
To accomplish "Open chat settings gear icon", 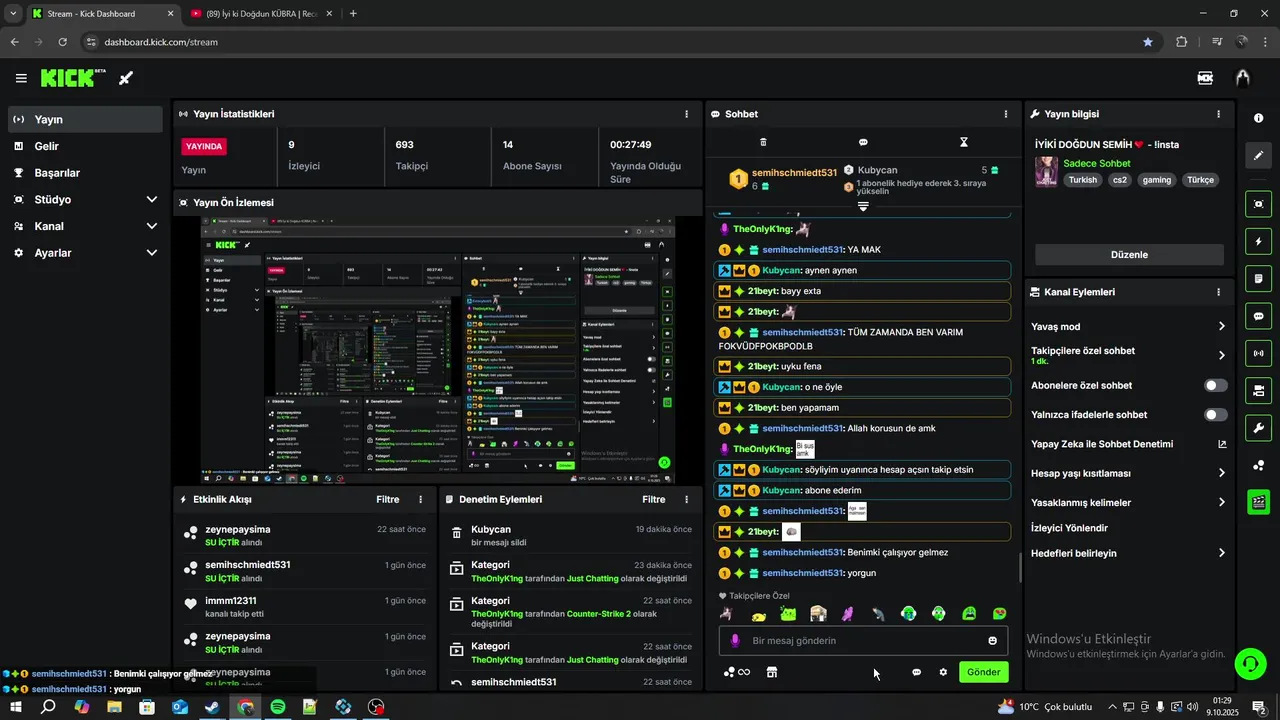I will tap(942, 672).
